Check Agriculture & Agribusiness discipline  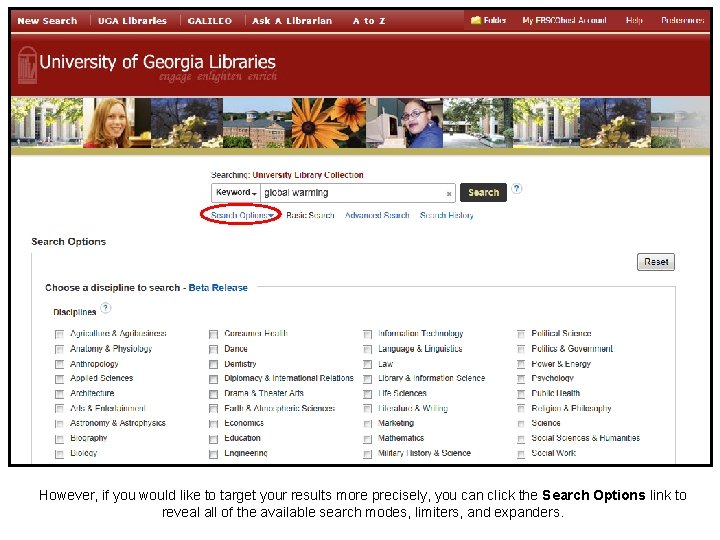click(59, 334)
